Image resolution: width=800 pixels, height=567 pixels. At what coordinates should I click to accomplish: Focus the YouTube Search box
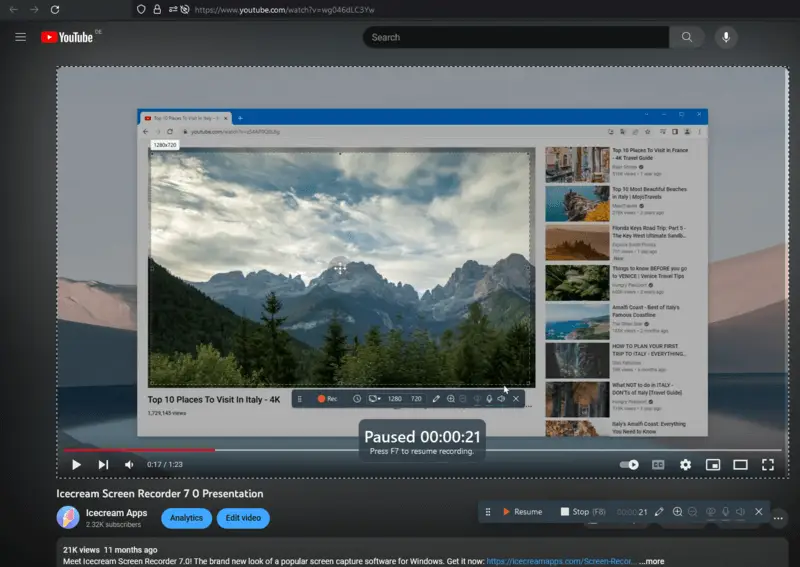click(x=516, y=37)
